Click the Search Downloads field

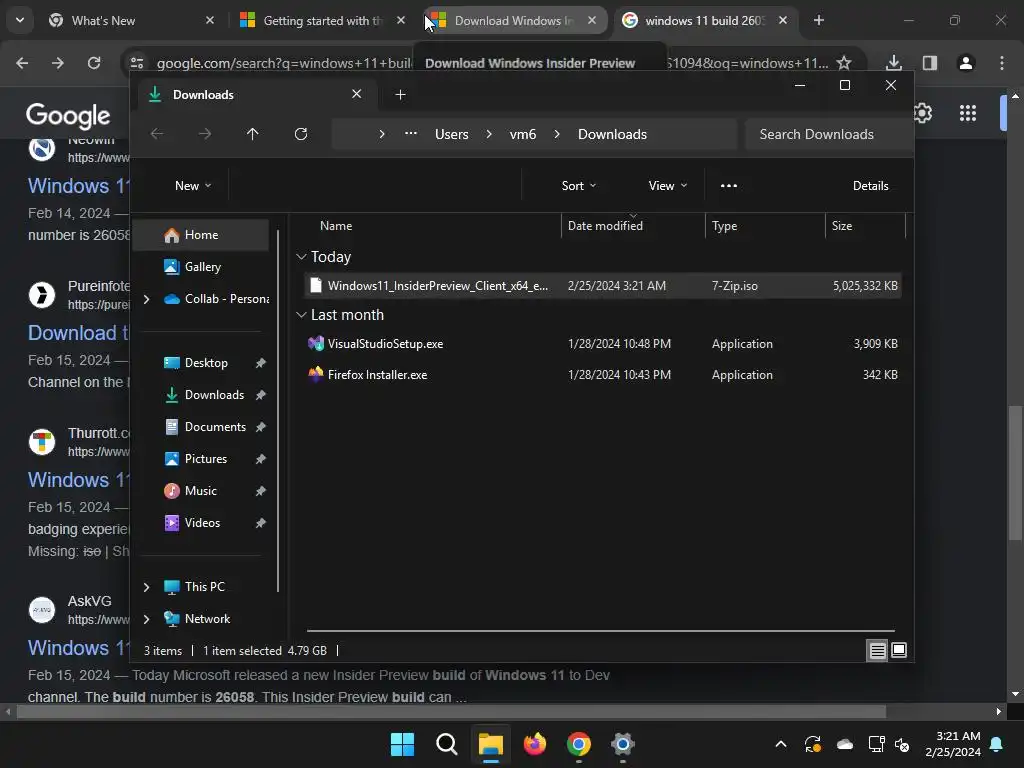pyautogui.click(x=828, y=134)
